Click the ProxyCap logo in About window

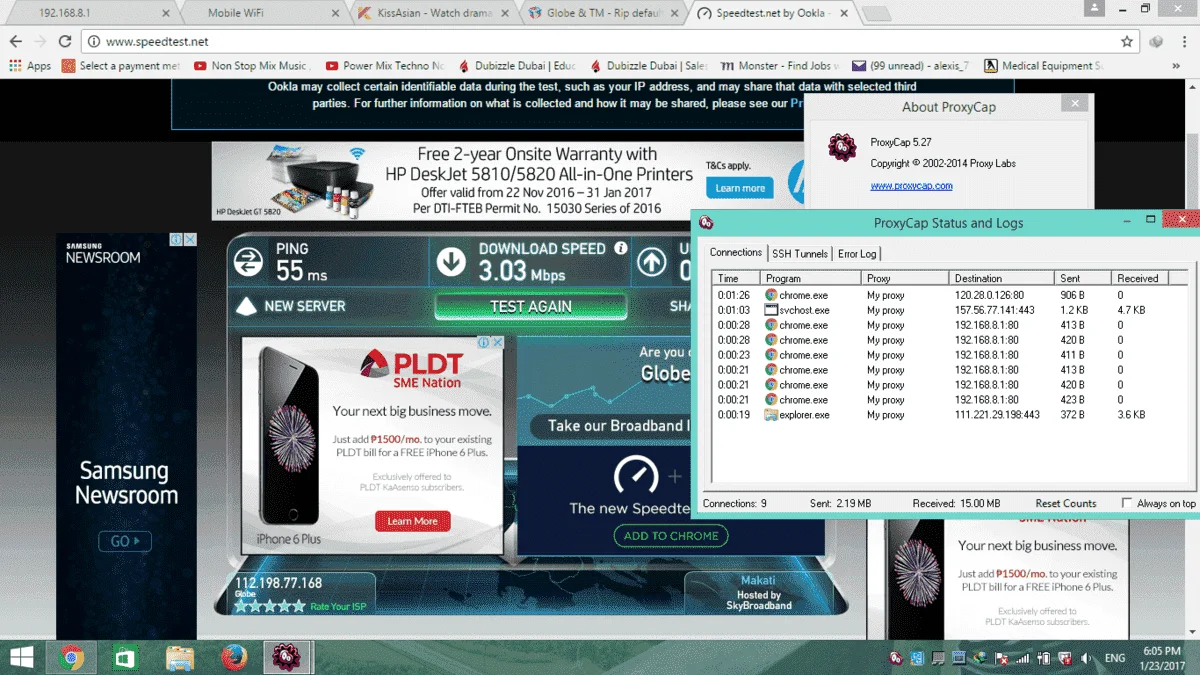[842, 148]
